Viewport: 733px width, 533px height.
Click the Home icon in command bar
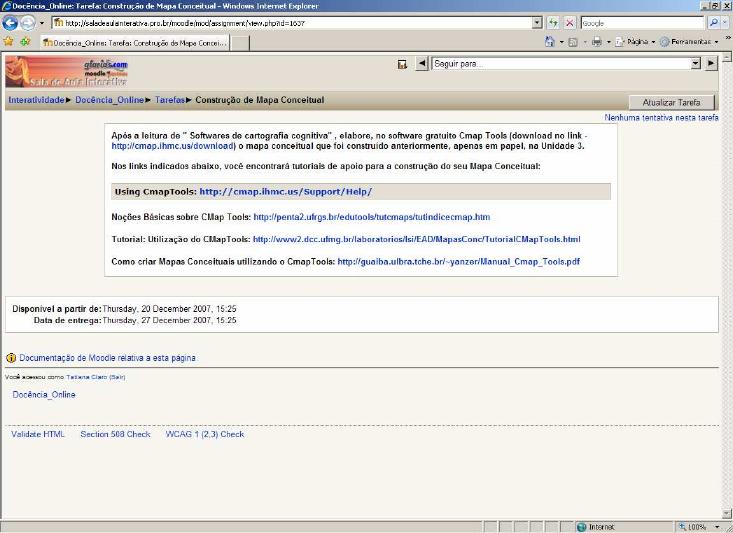click(x=550, y=42)
